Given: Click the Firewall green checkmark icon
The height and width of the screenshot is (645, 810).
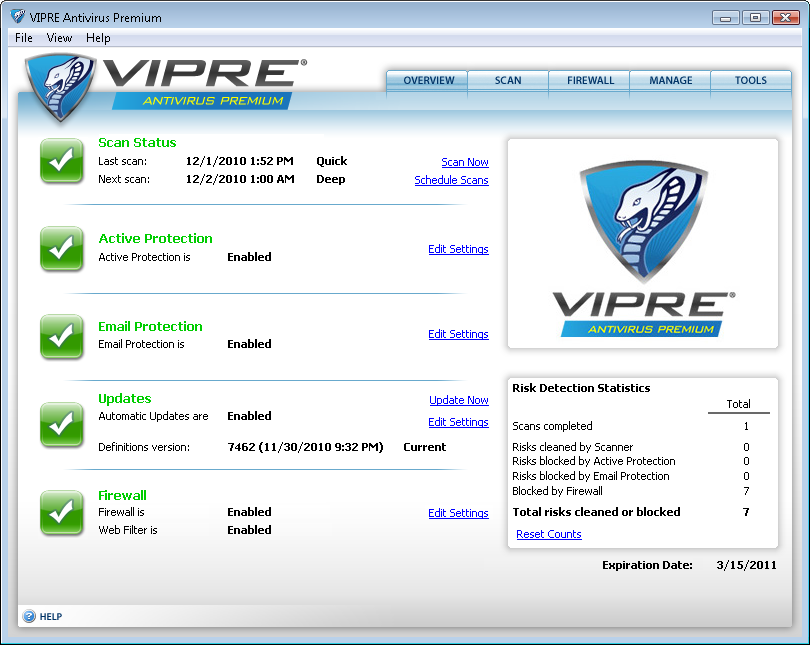Looking at the screenshot, I should (x=62, y=512).
